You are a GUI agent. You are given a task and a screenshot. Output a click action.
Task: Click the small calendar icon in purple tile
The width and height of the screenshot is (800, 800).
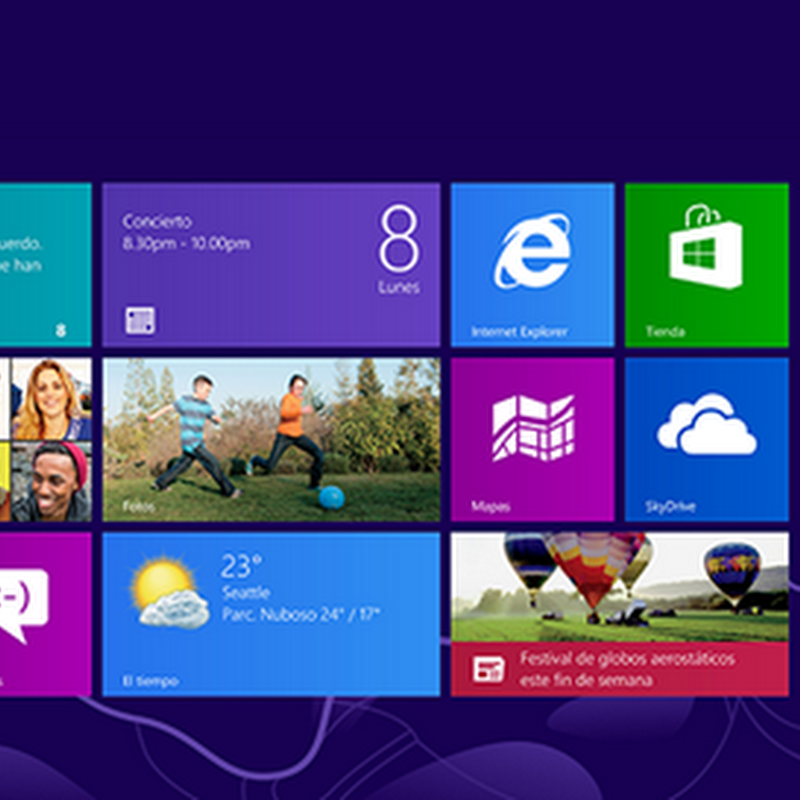pos(140,321)
